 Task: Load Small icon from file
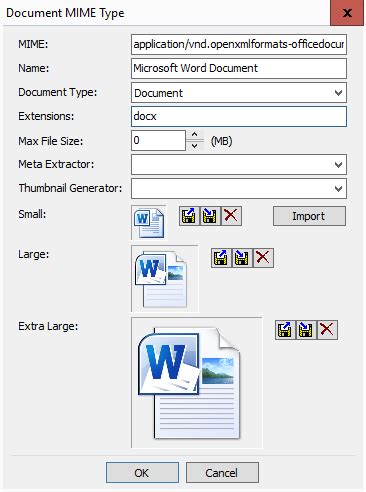[x=189, y=216]
